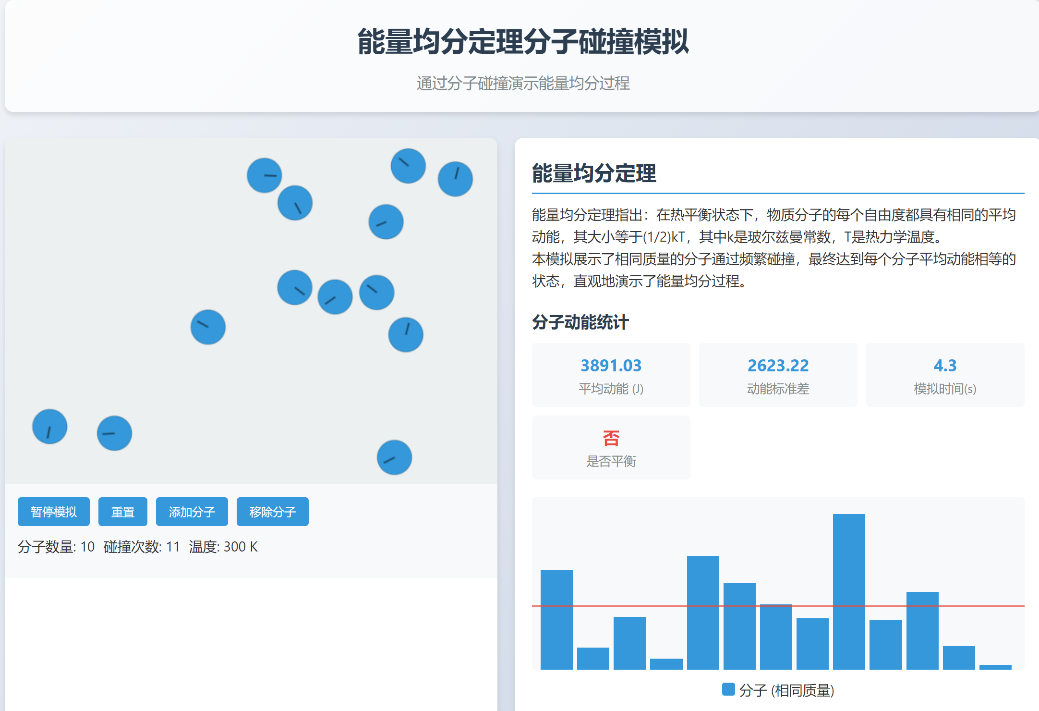Select the 平均动能 statistic card
This screenshot has width=1039, height=711.
click(611, 375)
